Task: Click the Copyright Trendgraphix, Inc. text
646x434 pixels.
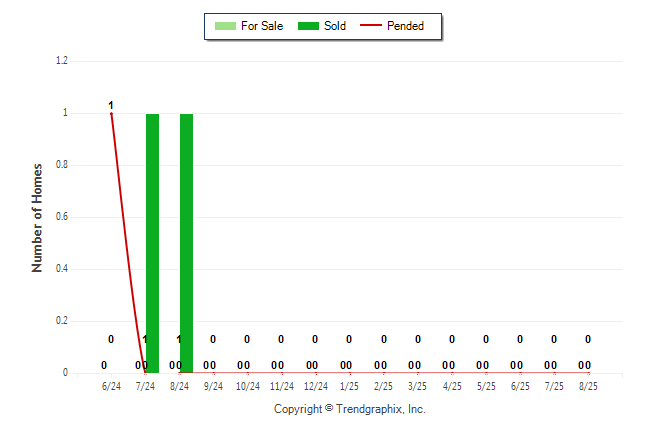Action: (x=350, y=409)
